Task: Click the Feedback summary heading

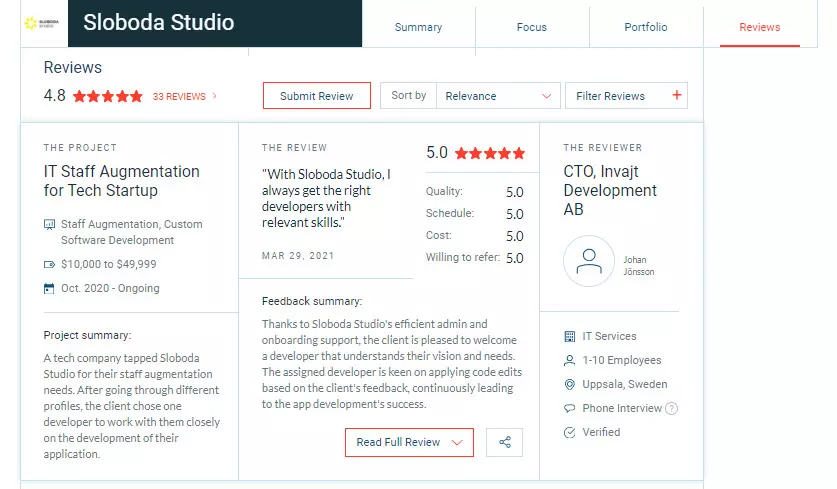Action: pos(312,301)
